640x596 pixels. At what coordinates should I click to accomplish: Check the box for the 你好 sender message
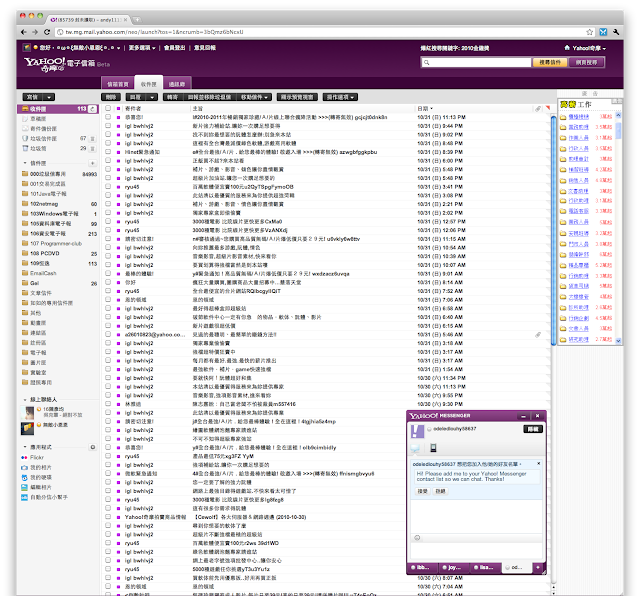click(108, 282)
